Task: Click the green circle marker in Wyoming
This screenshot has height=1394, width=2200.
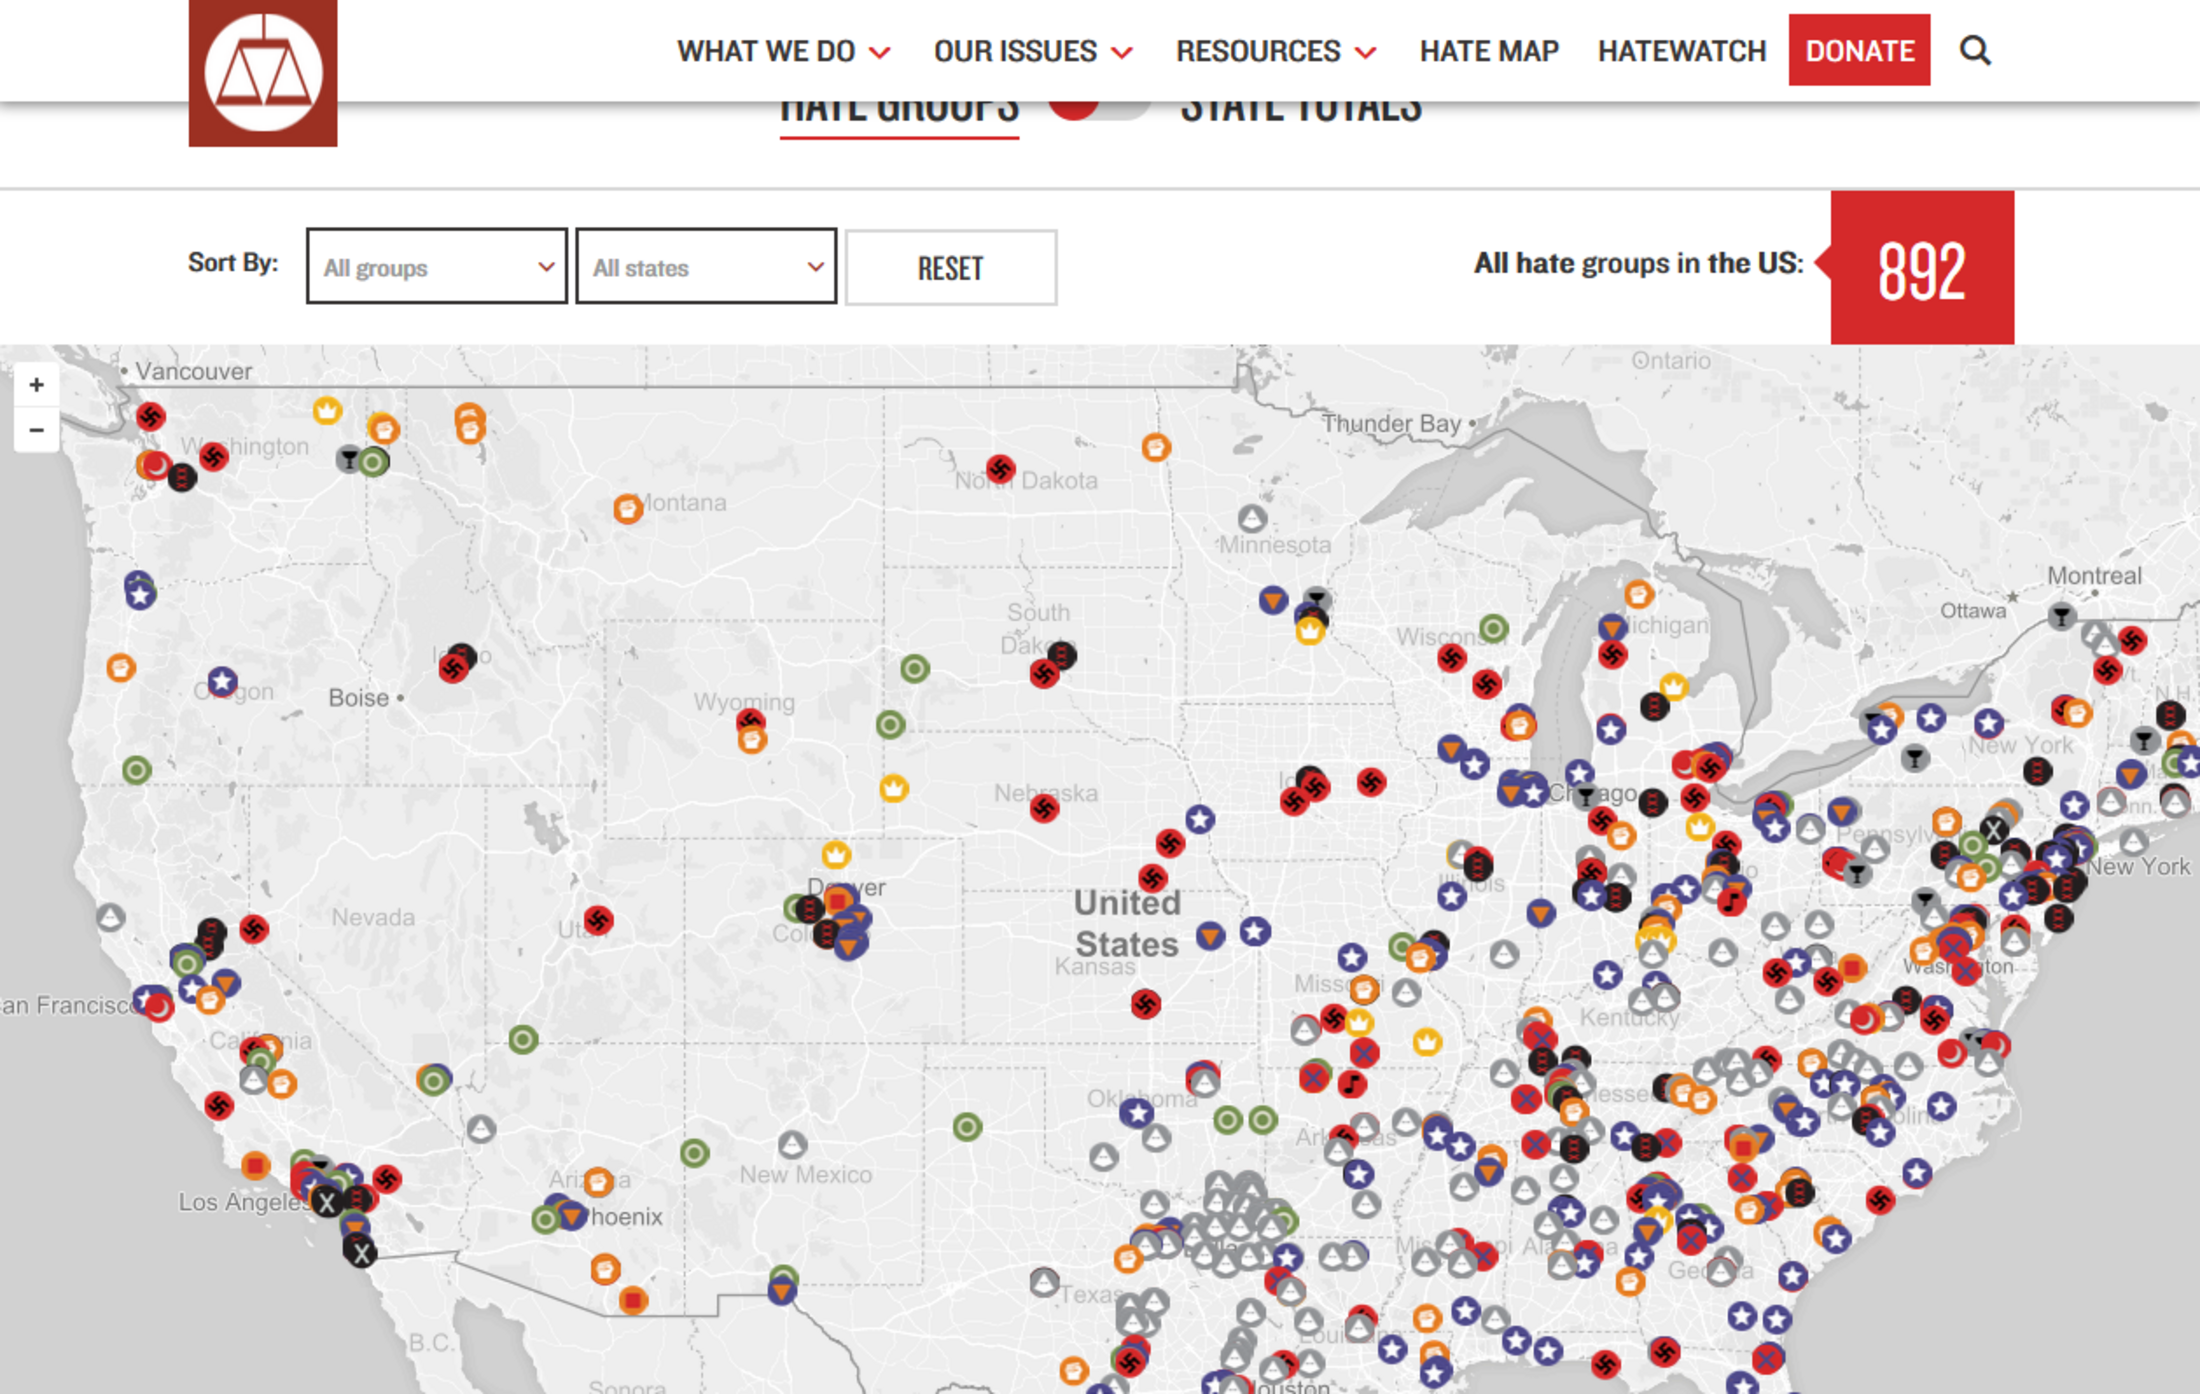Action: pyautogui.click(x=891, y=724)
